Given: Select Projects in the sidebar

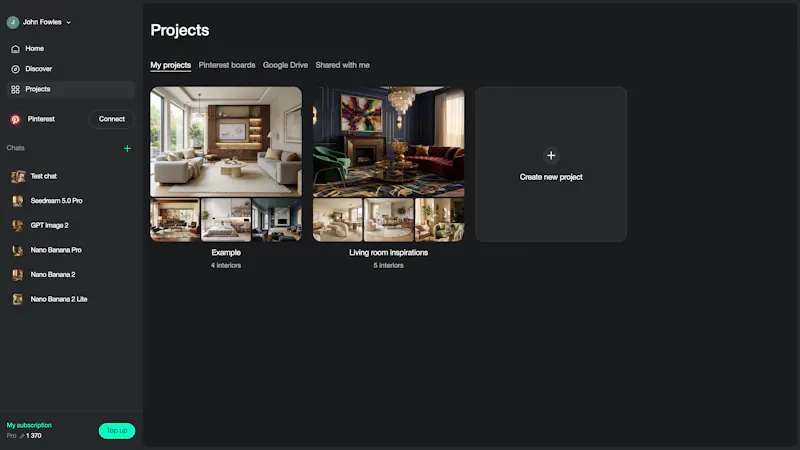Looking at the screenshot, I should pyautogui.click(x=70, y=89).
